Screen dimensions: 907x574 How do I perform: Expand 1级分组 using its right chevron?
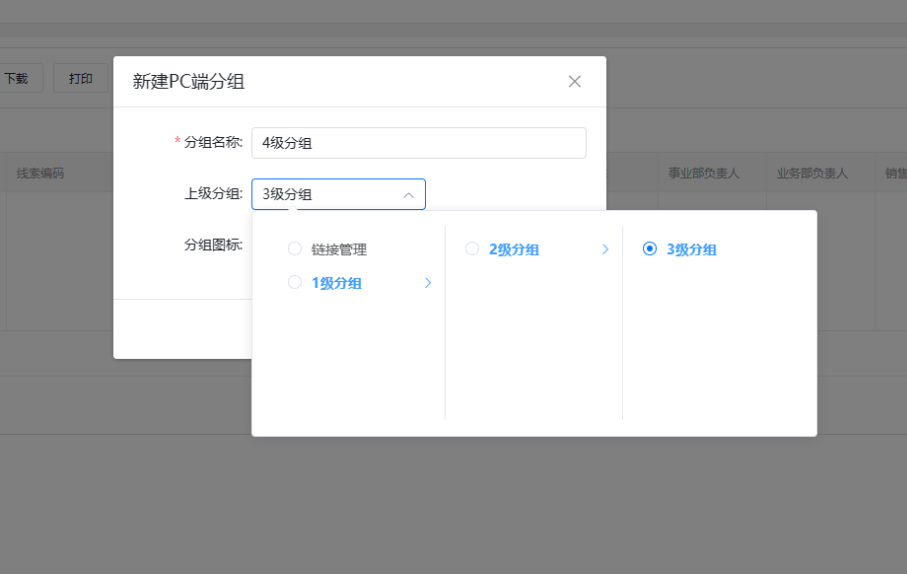click(x=428, y=283)
